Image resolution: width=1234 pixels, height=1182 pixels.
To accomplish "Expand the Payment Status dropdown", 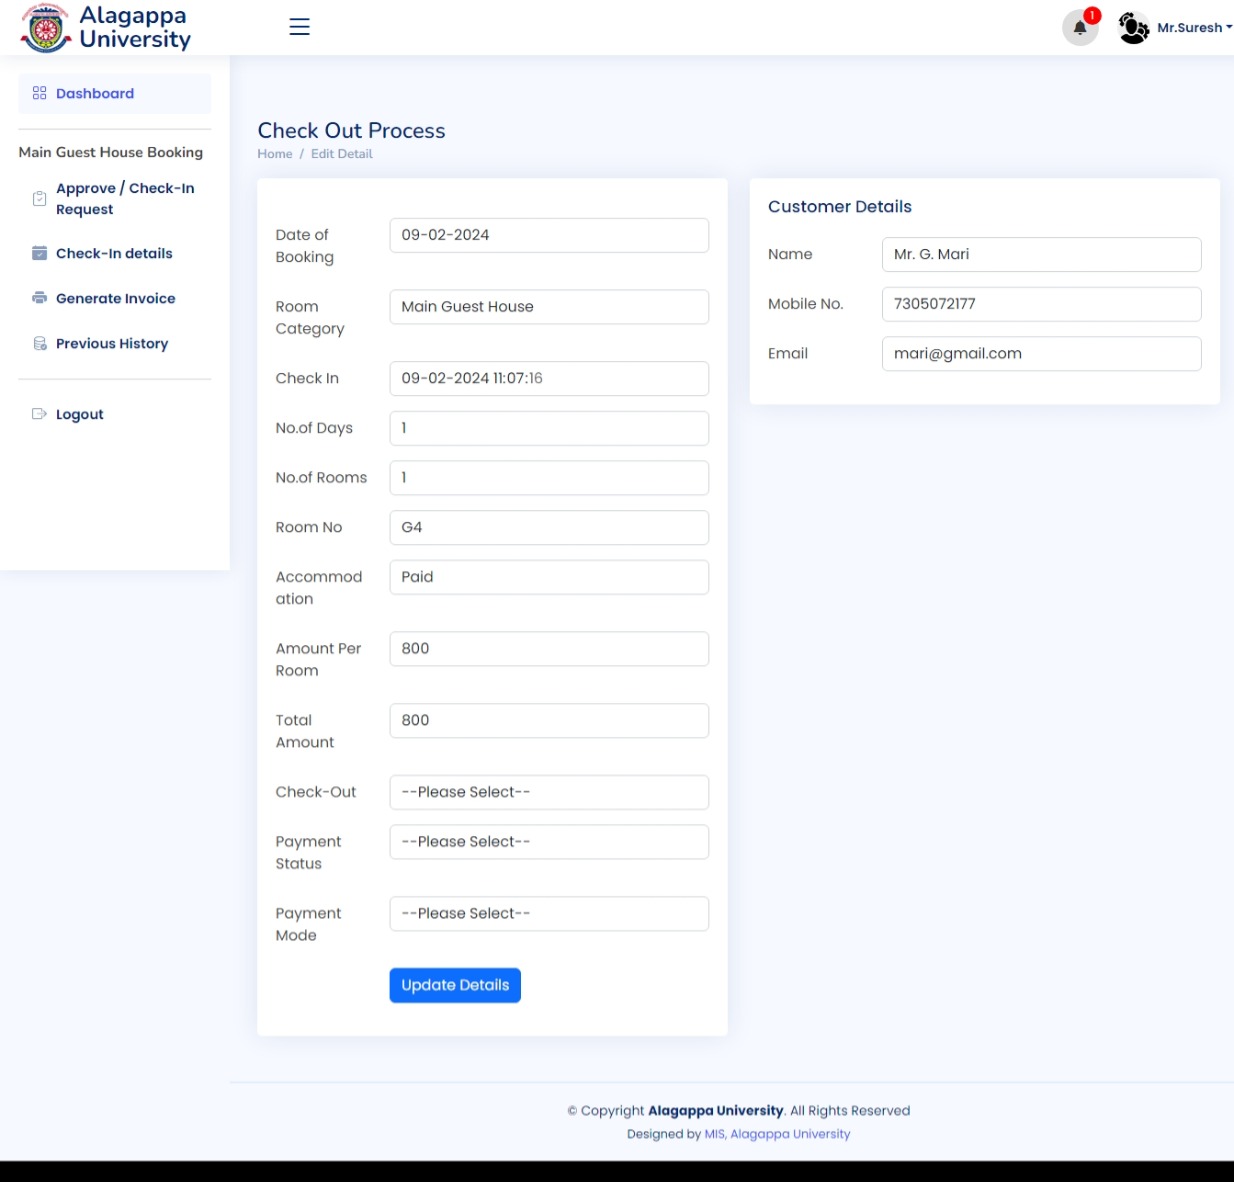I will tap(548, 842).
